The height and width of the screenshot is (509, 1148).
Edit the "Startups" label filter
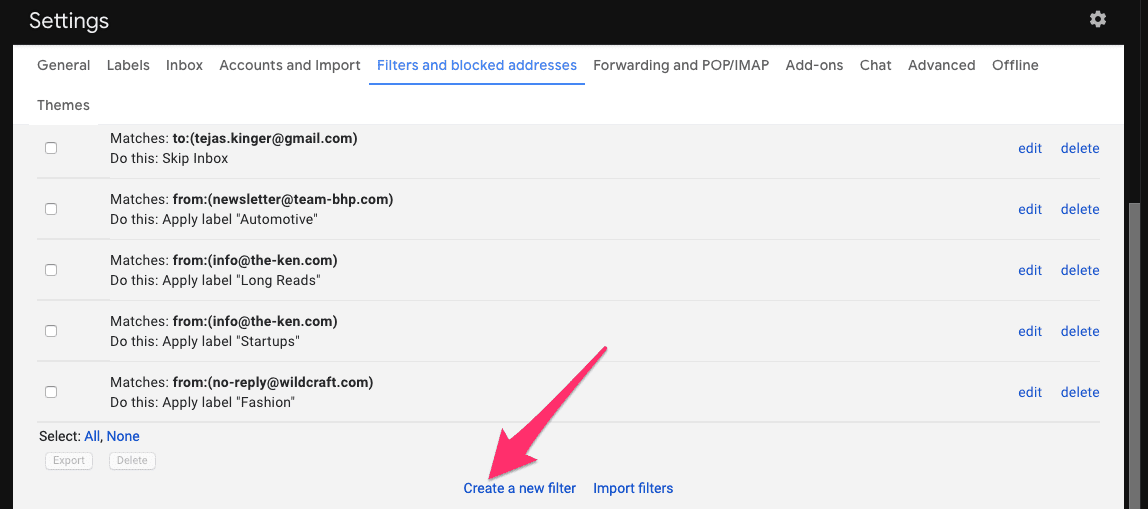pyautogui.click(x=1029, y=331)
